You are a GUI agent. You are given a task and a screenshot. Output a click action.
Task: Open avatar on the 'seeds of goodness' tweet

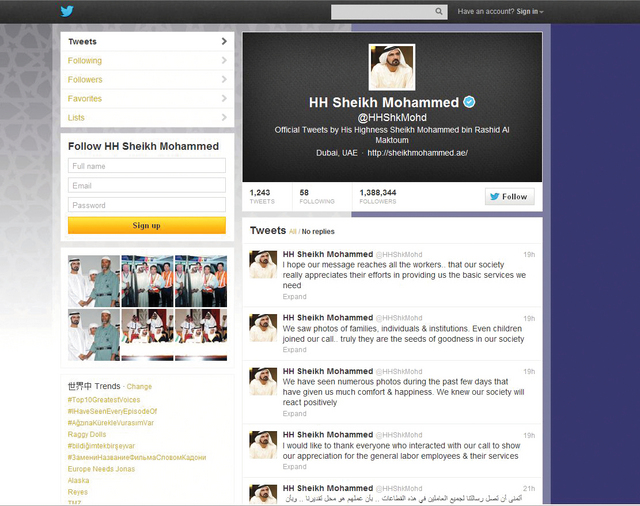[263, 328]
